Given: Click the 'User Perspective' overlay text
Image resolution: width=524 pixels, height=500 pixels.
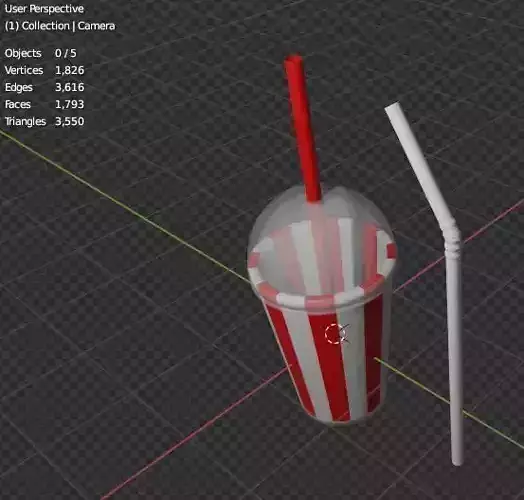Looking at the screenshot, I should point(44,9).
